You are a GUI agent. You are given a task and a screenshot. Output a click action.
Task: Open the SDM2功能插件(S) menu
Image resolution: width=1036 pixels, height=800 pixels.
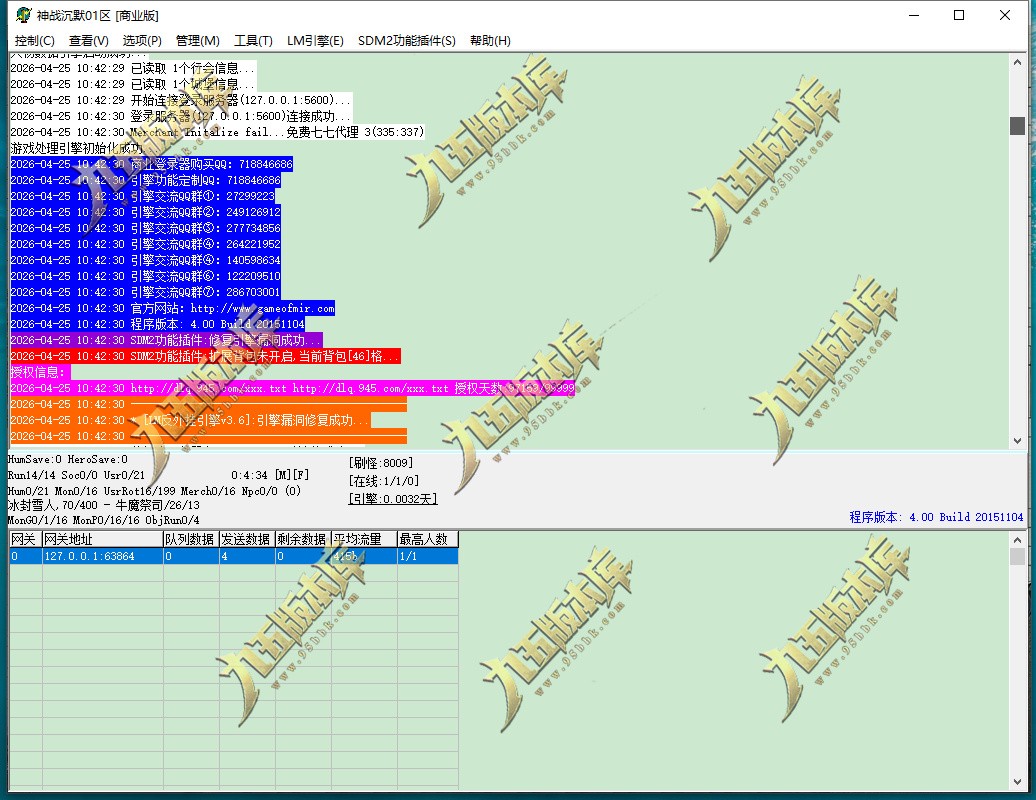click(x=406, y=41)
